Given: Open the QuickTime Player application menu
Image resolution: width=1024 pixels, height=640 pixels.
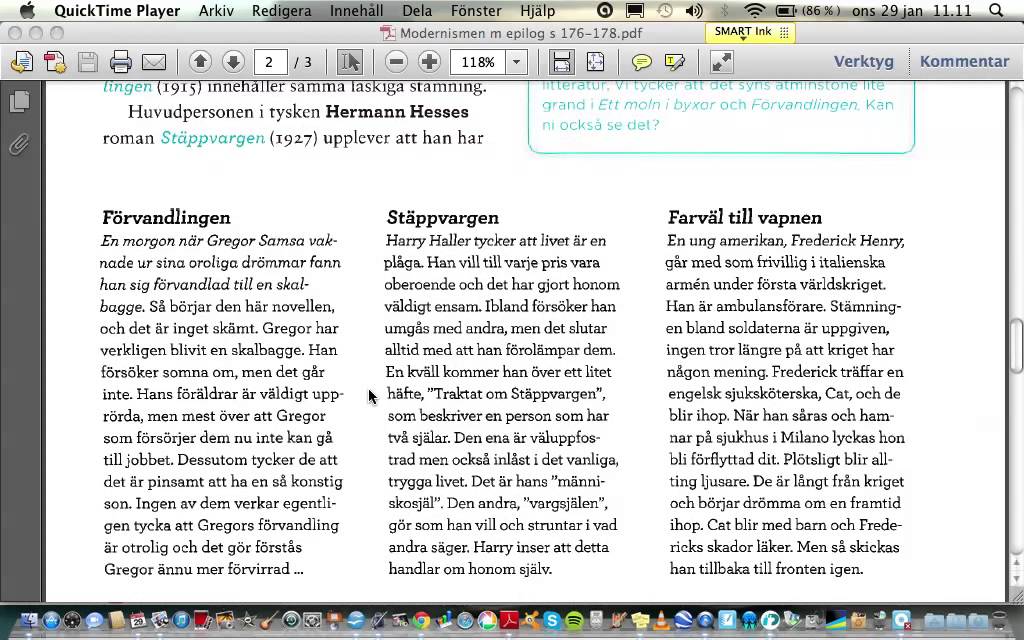Looking at the screenshot, I should pos(117,10).
